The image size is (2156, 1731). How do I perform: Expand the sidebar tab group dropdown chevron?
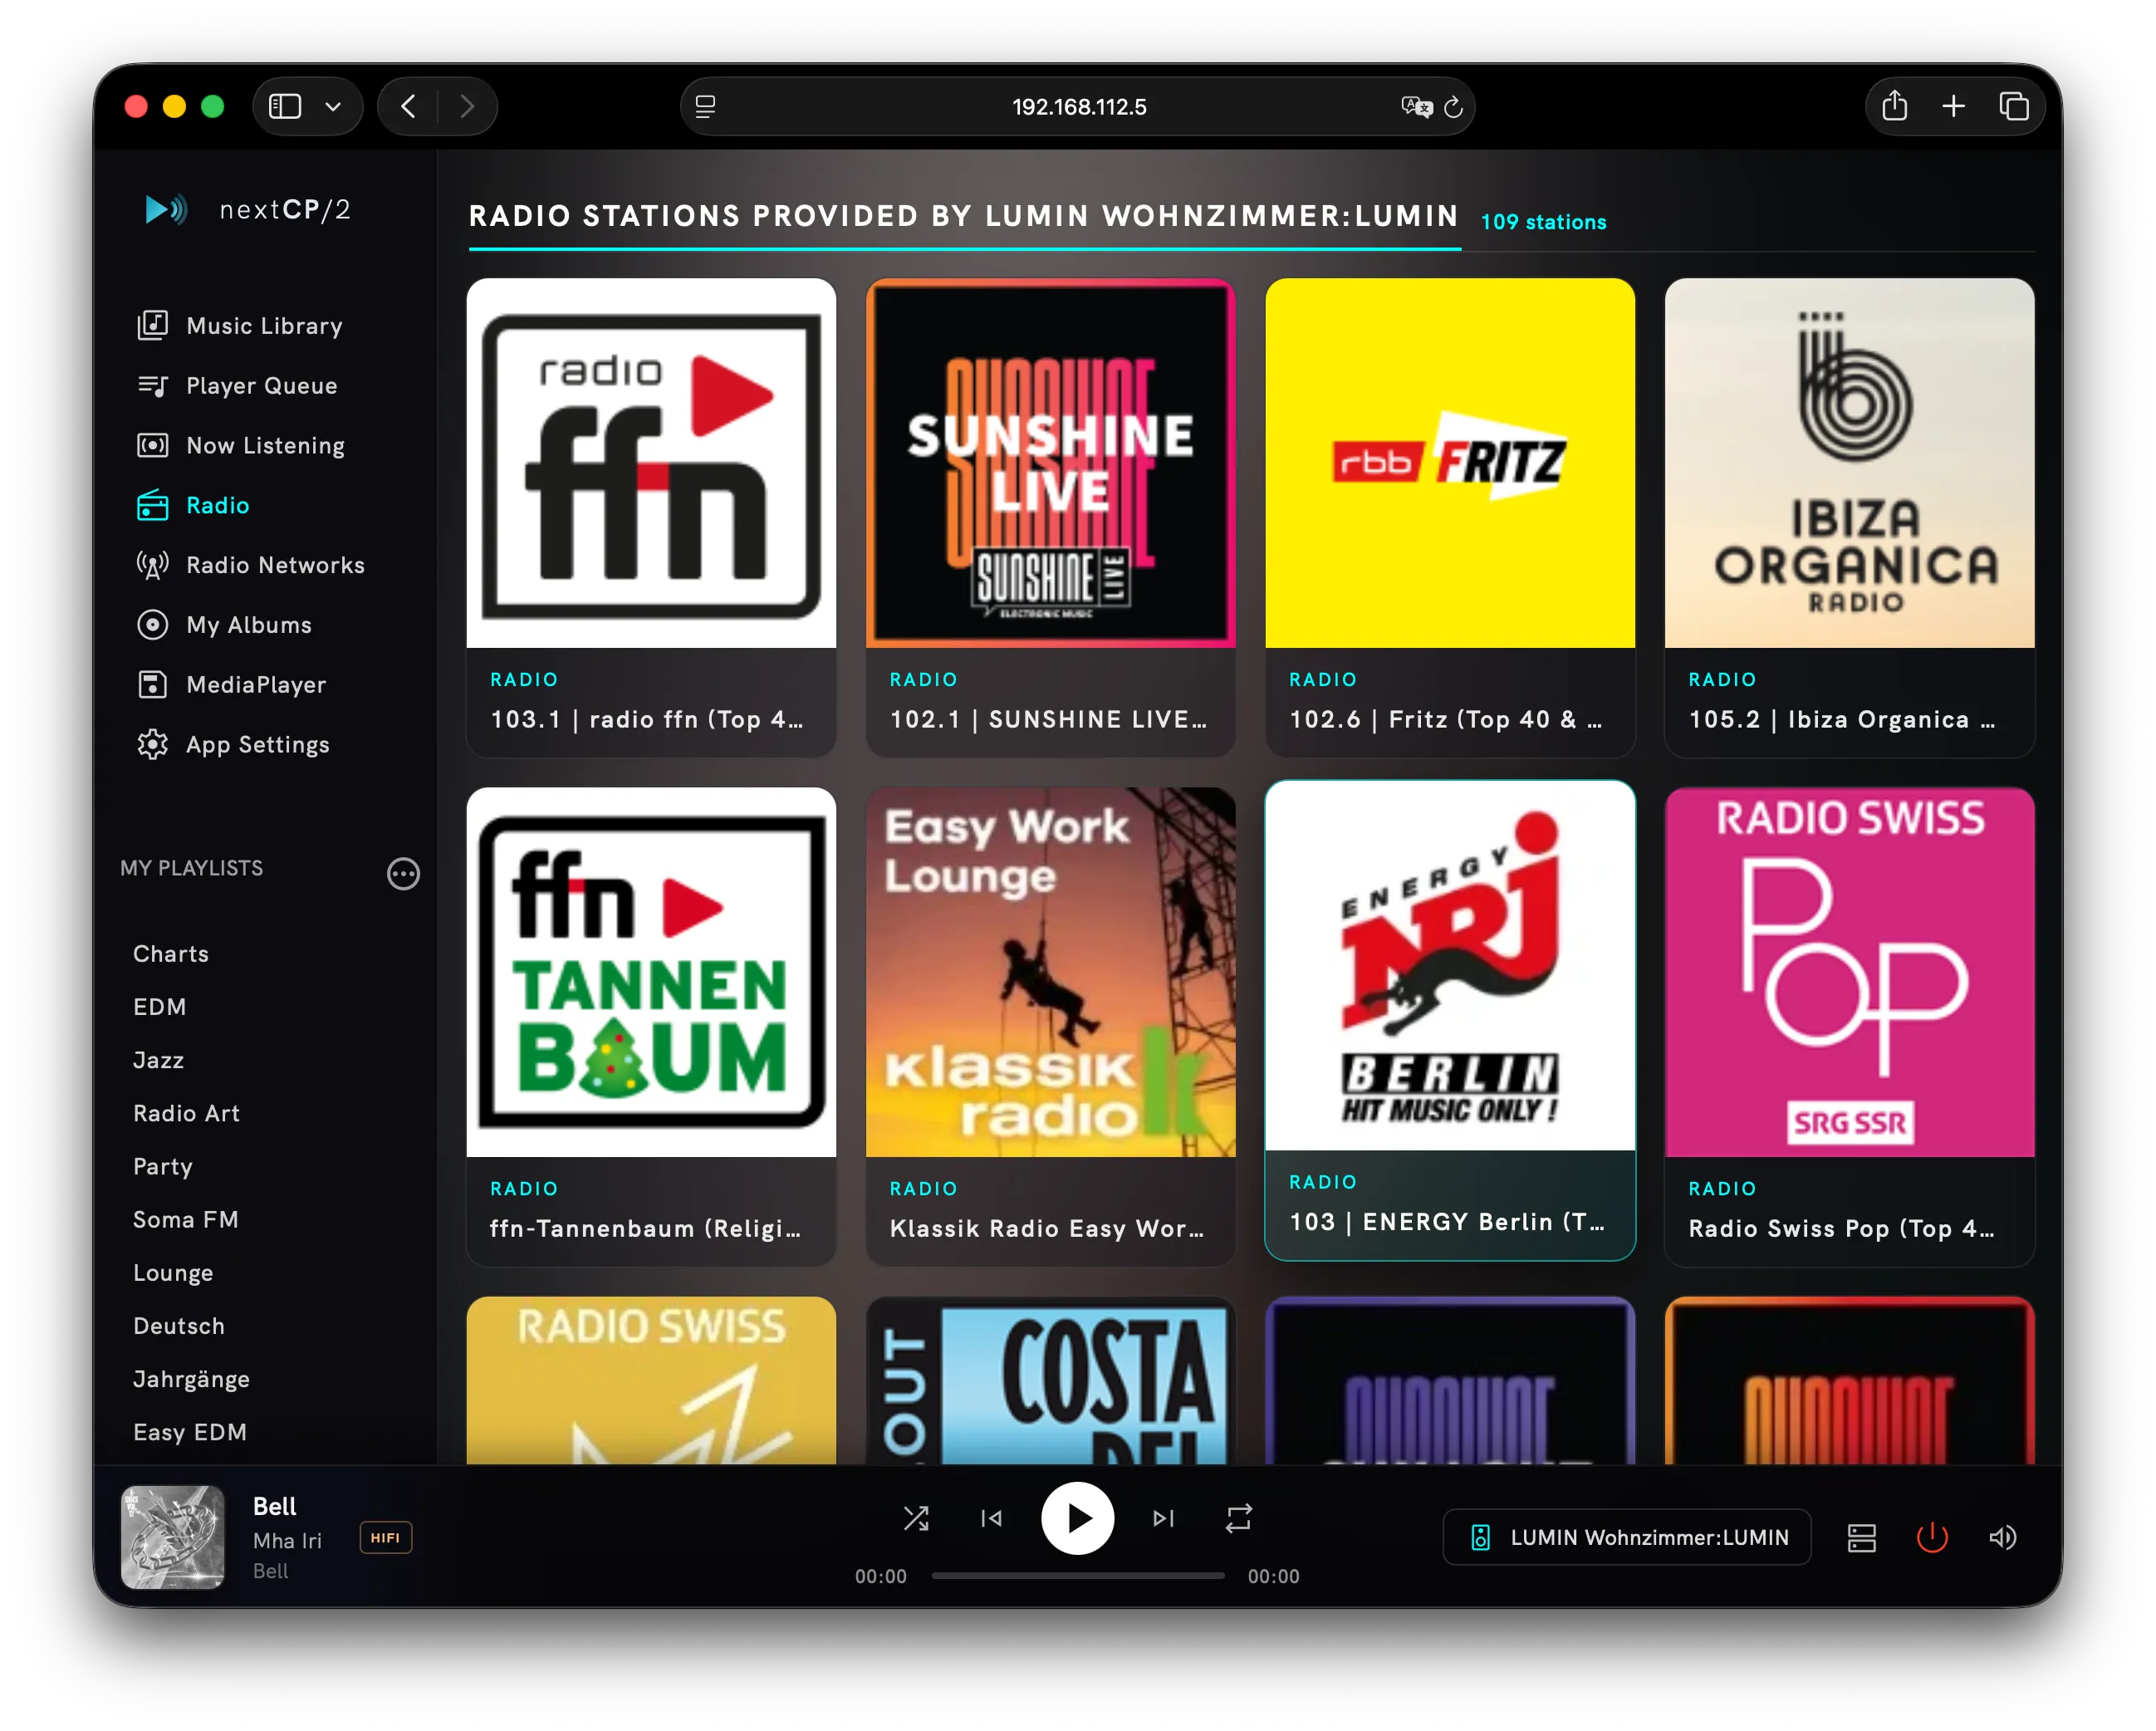click(x=333, y=106)
